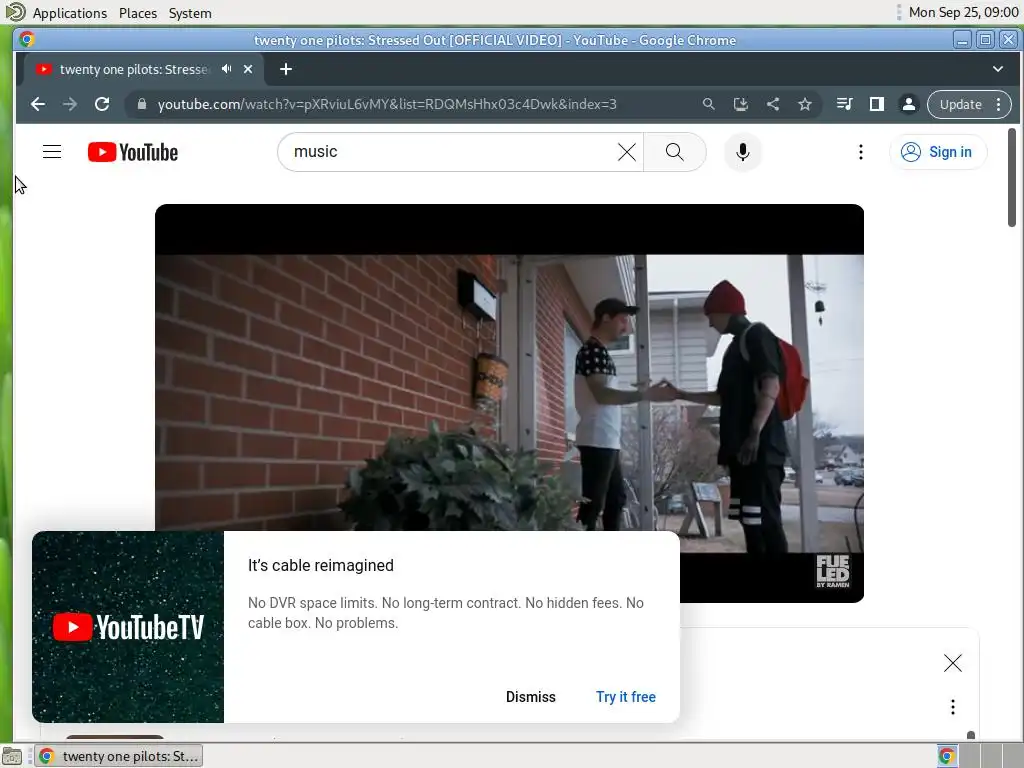Viewport: 1024px width, 768px height.
Task: Click the Chrome Update button
Action: point(960,104)
